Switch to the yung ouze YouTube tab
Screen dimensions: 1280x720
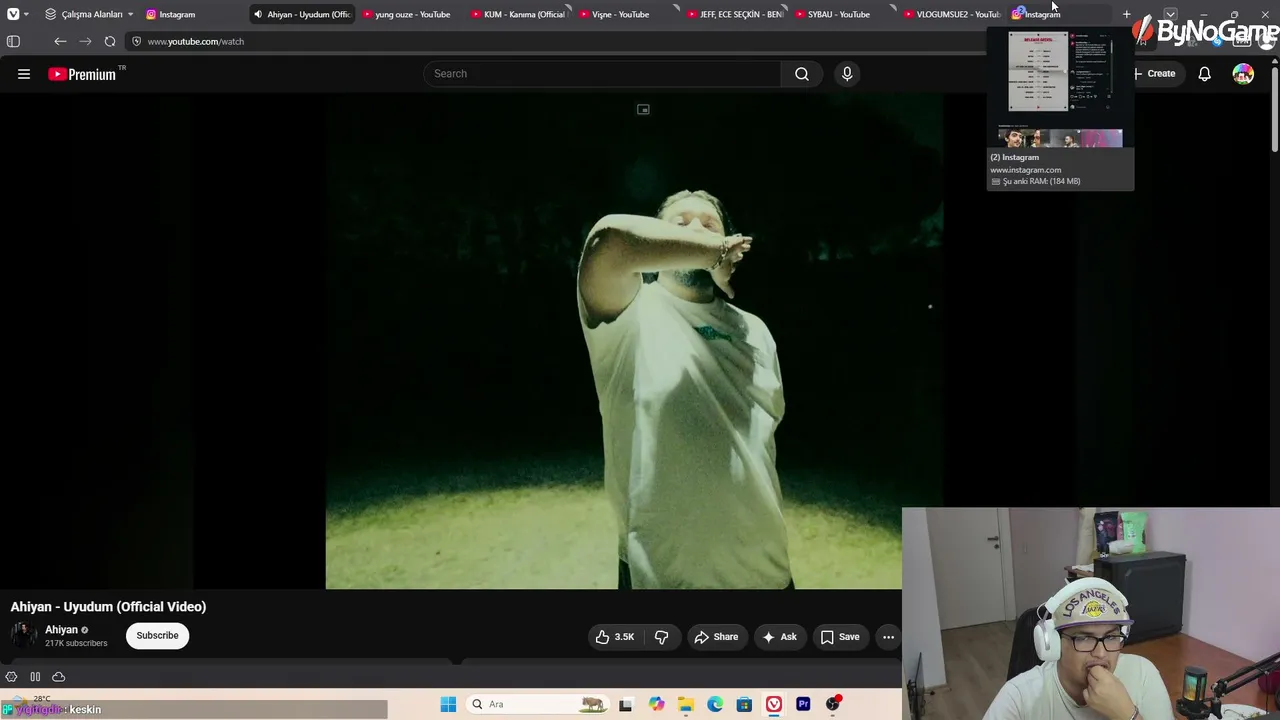point(409,14)
